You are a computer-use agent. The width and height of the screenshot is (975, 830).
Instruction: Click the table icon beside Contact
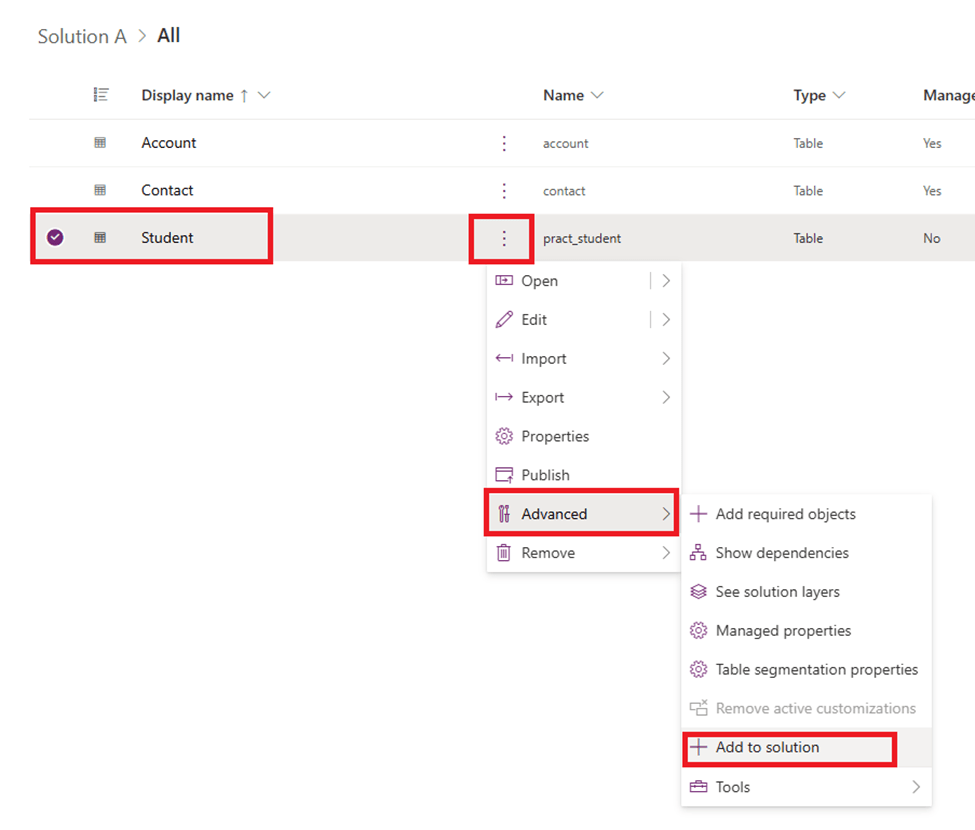[x=100, y=190]
